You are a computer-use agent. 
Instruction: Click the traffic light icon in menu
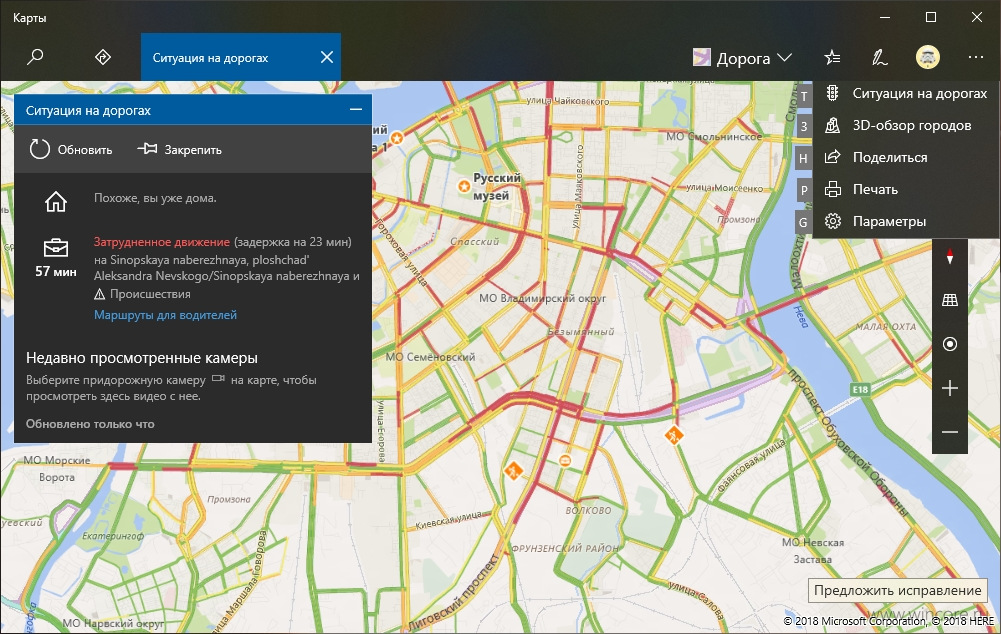[832, 93]
